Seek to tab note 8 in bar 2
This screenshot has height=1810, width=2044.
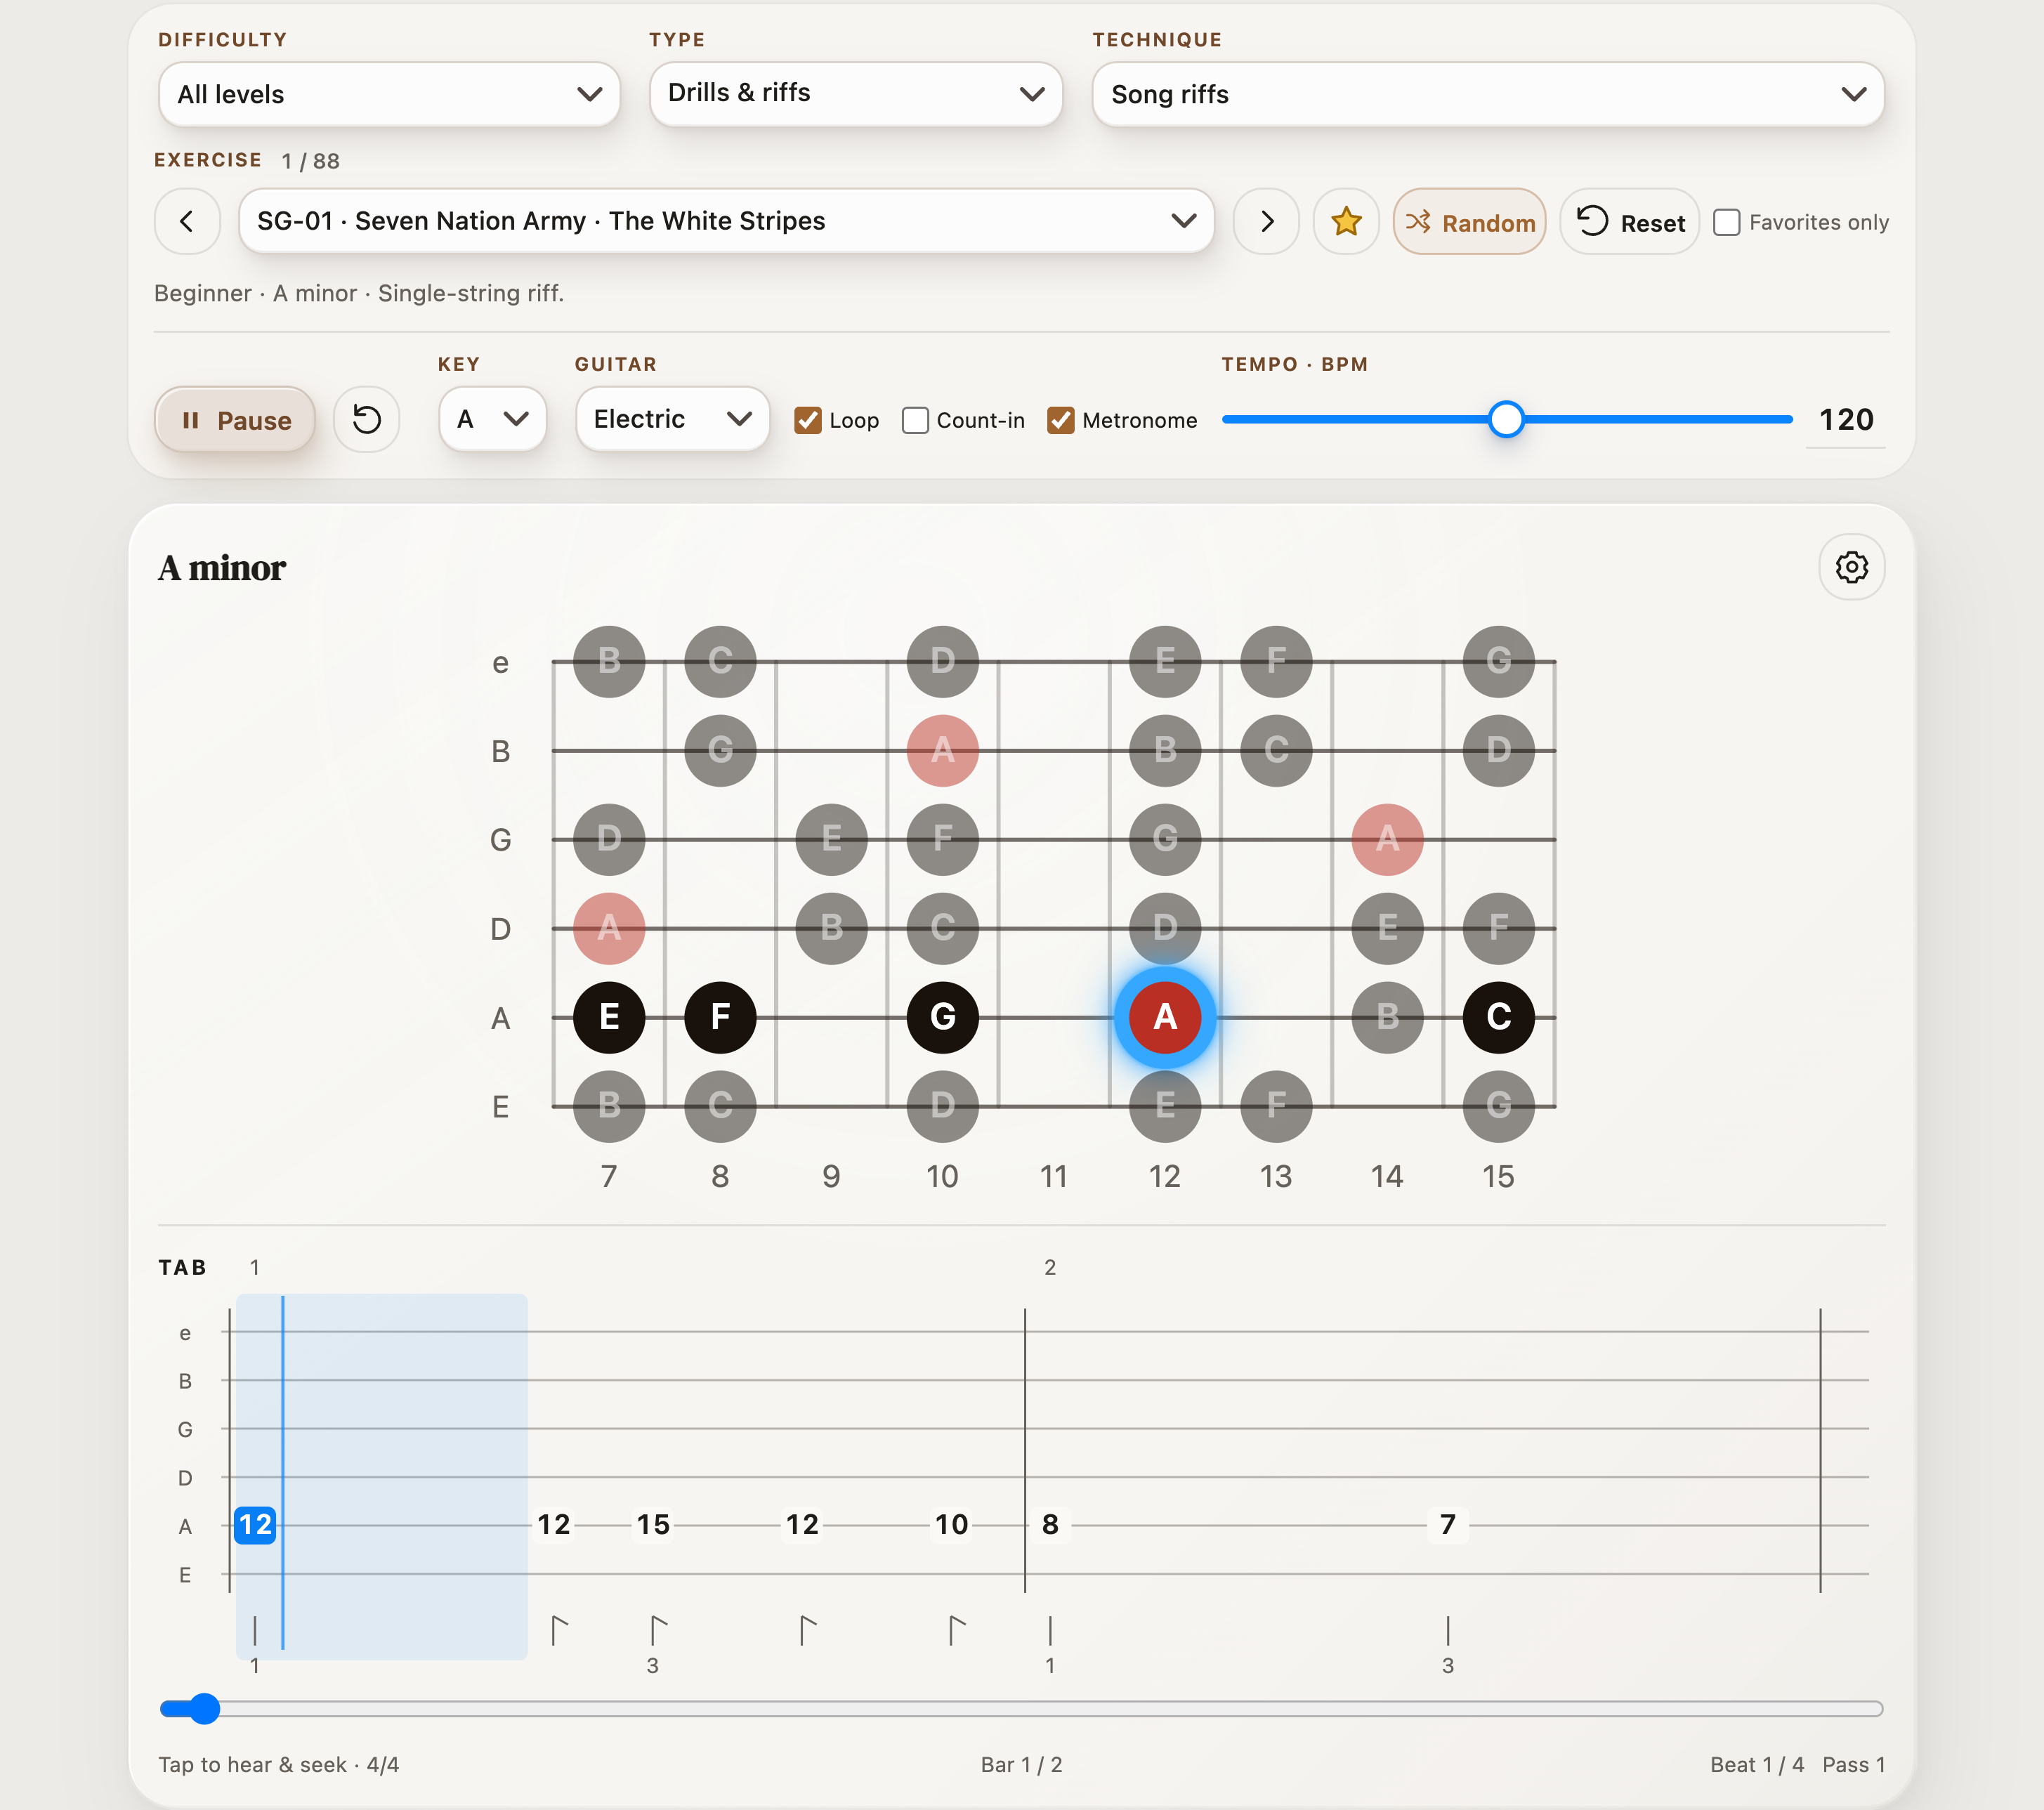coord(1050,1524)
